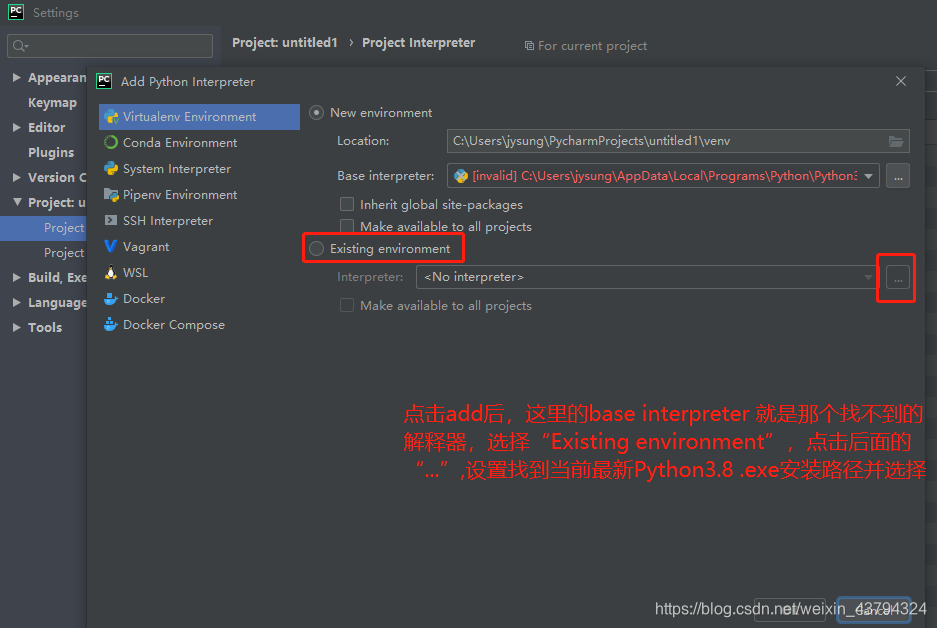Click the Conda Environment circle icon
This screenshot has height=628, width=937.
click(111, 142)
